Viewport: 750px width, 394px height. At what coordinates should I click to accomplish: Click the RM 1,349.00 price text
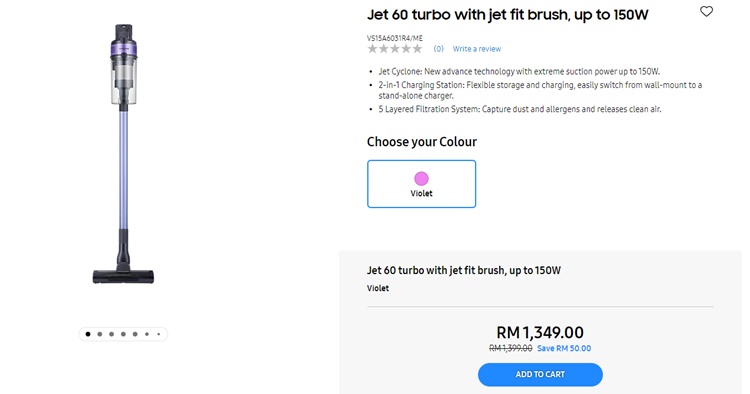pyautogui.click(x=540, y=332)
